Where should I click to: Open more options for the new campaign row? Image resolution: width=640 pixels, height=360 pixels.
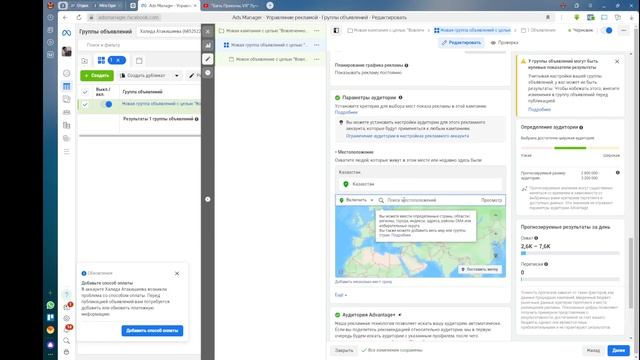(x=317, y=31)
